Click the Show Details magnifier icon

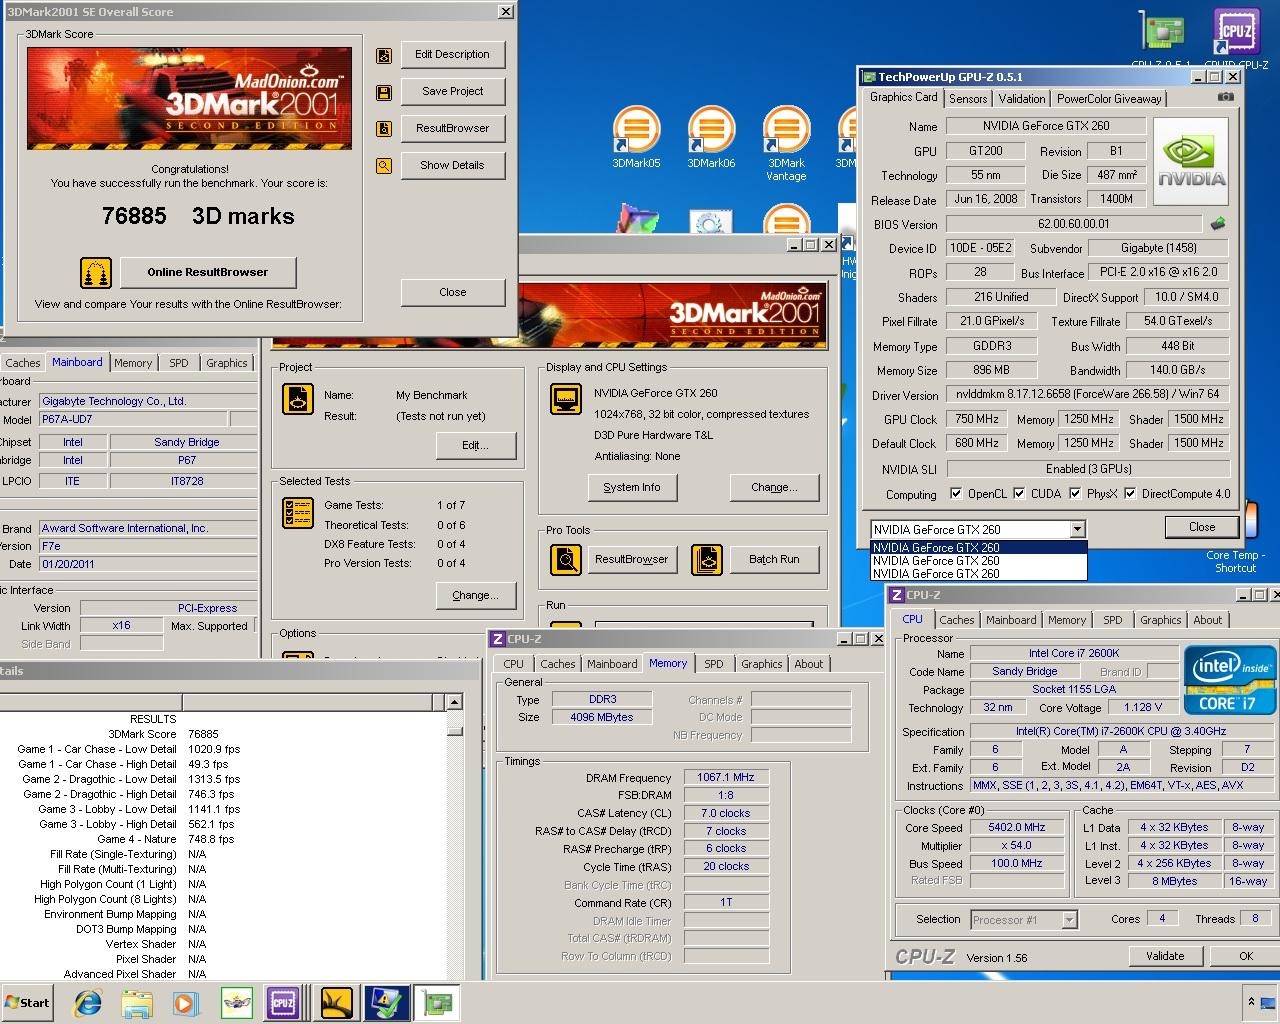tap(383, 166)
